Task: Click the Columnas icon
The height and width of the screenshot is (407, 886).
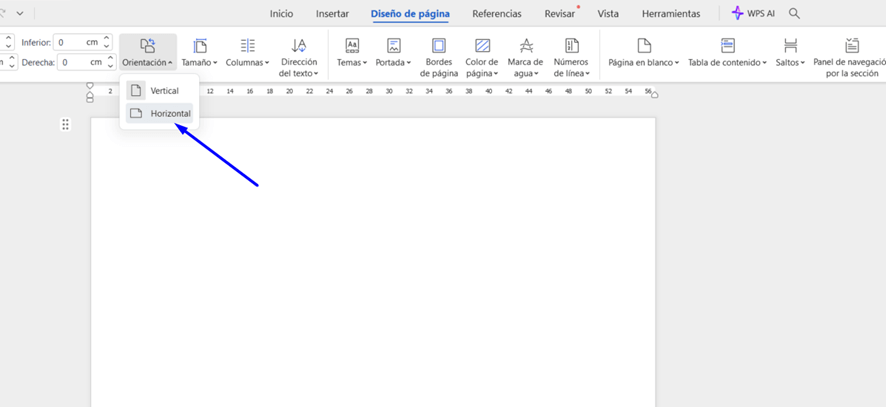Action: point(247,46)
